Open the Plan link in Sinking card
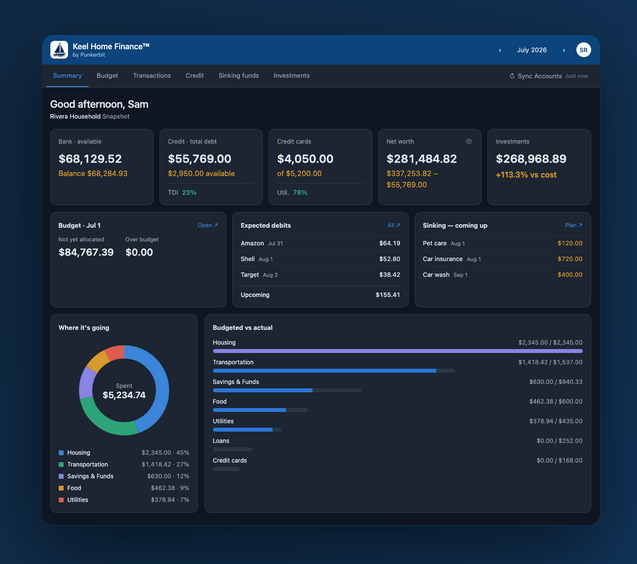This screenshot has height=564, width=637. click(x=573, y=225)
